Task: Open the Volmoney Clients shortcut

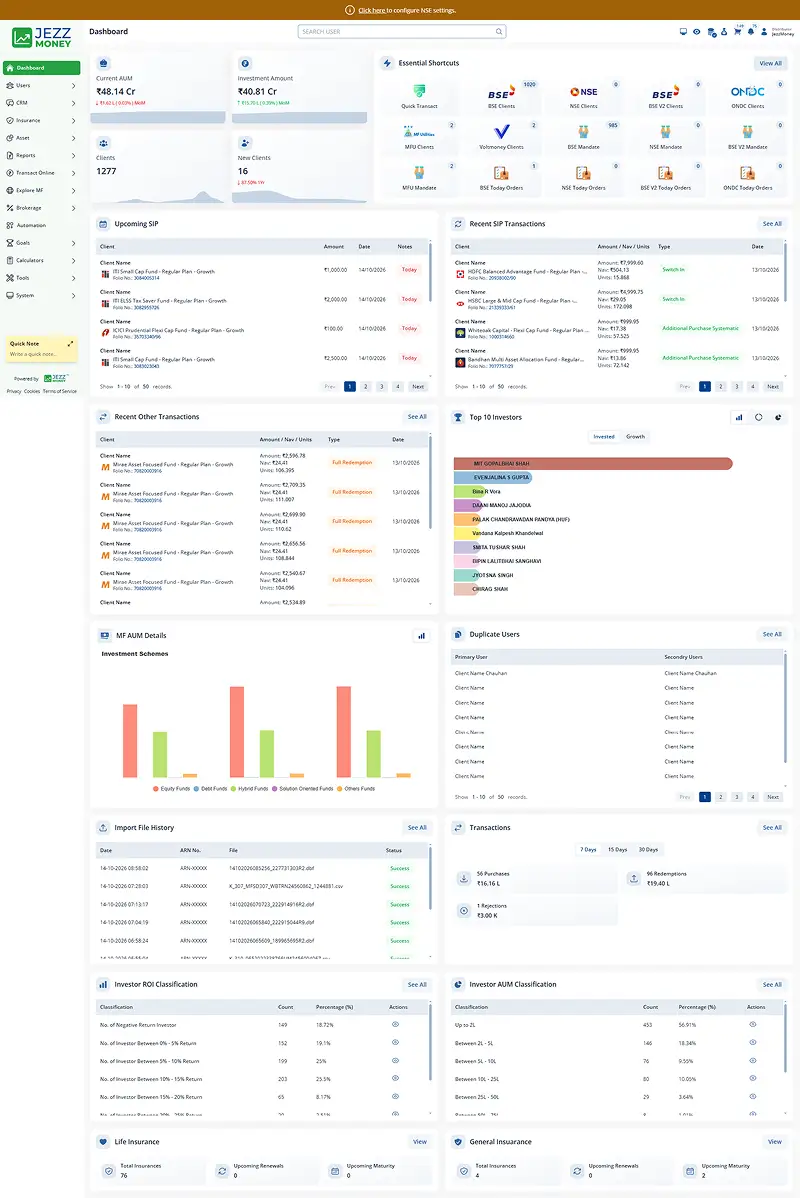Action: coord(501,137)
